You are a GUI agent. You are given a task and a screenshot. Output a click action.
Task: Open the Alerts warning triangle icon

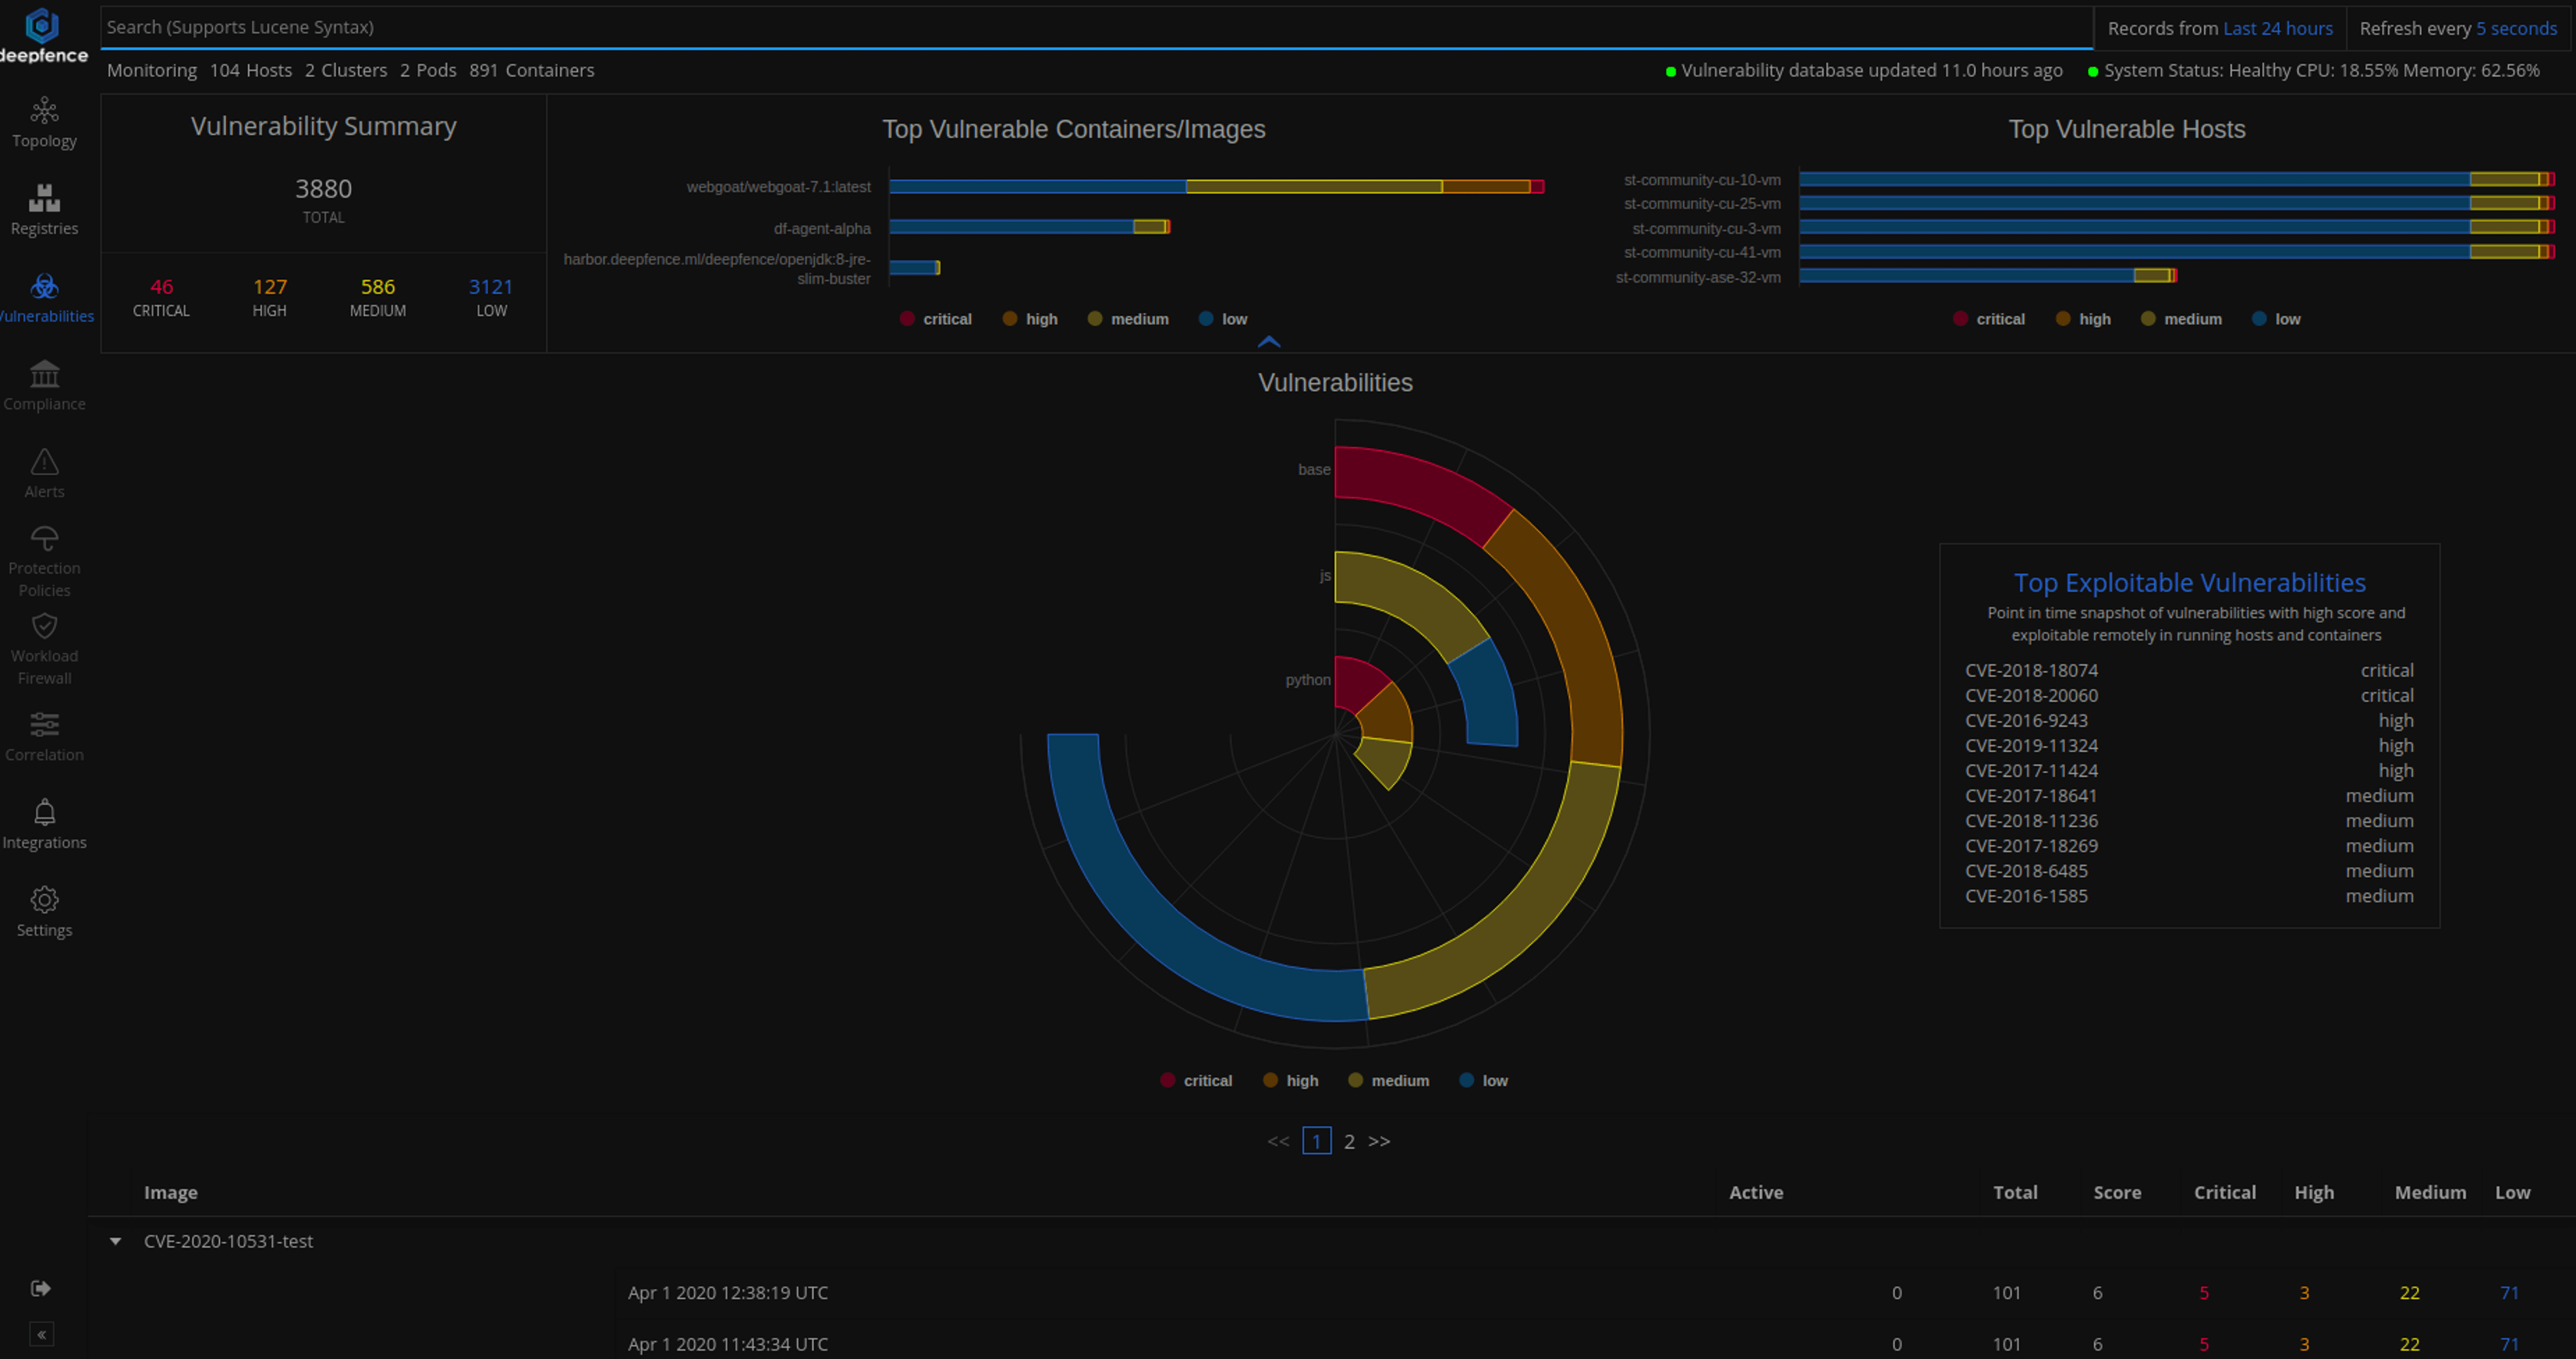[44, 462]
